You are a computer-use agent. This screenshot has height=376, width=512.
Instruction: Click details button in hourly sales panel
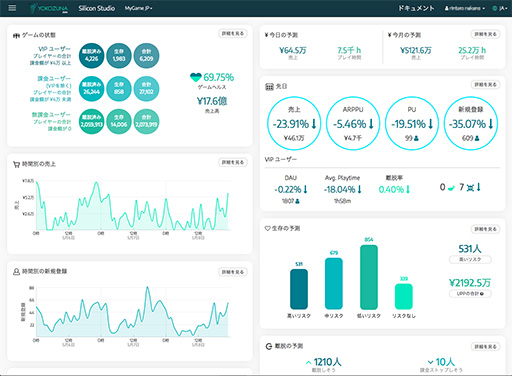[233, 162]
